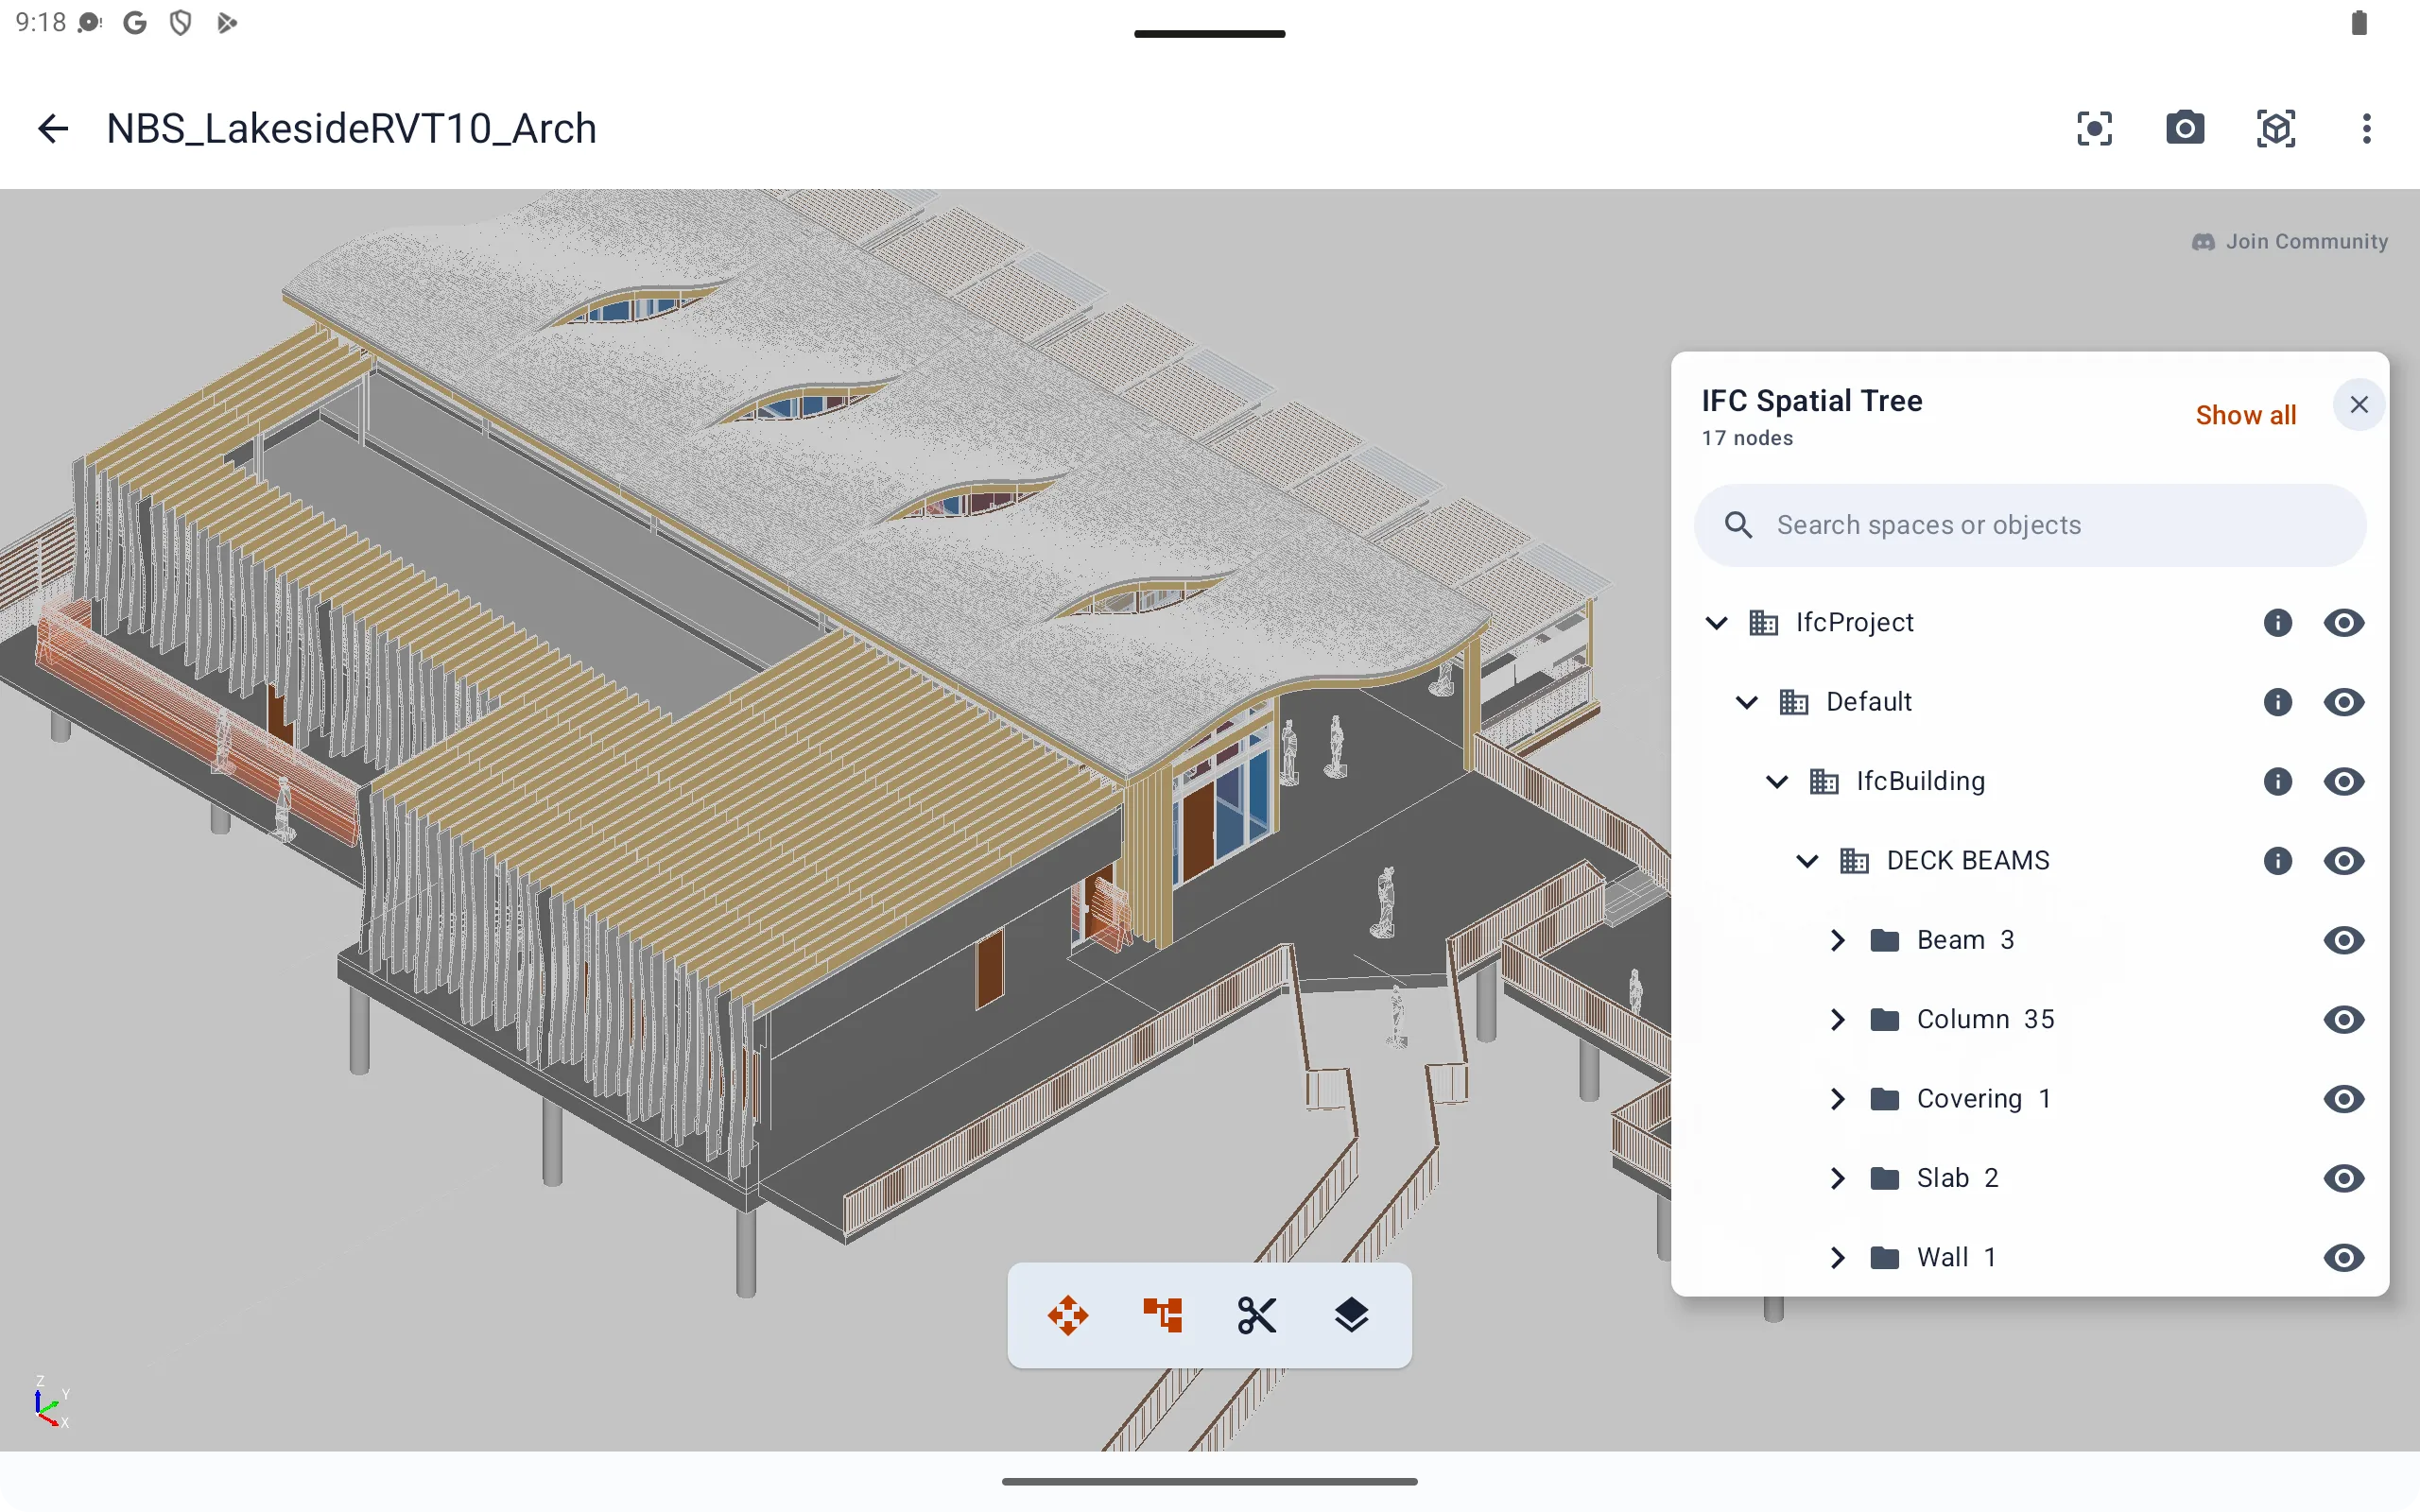Toggle Wall group visibility
This screenshot has width=2420, height=1512.
point(2343,1257)
